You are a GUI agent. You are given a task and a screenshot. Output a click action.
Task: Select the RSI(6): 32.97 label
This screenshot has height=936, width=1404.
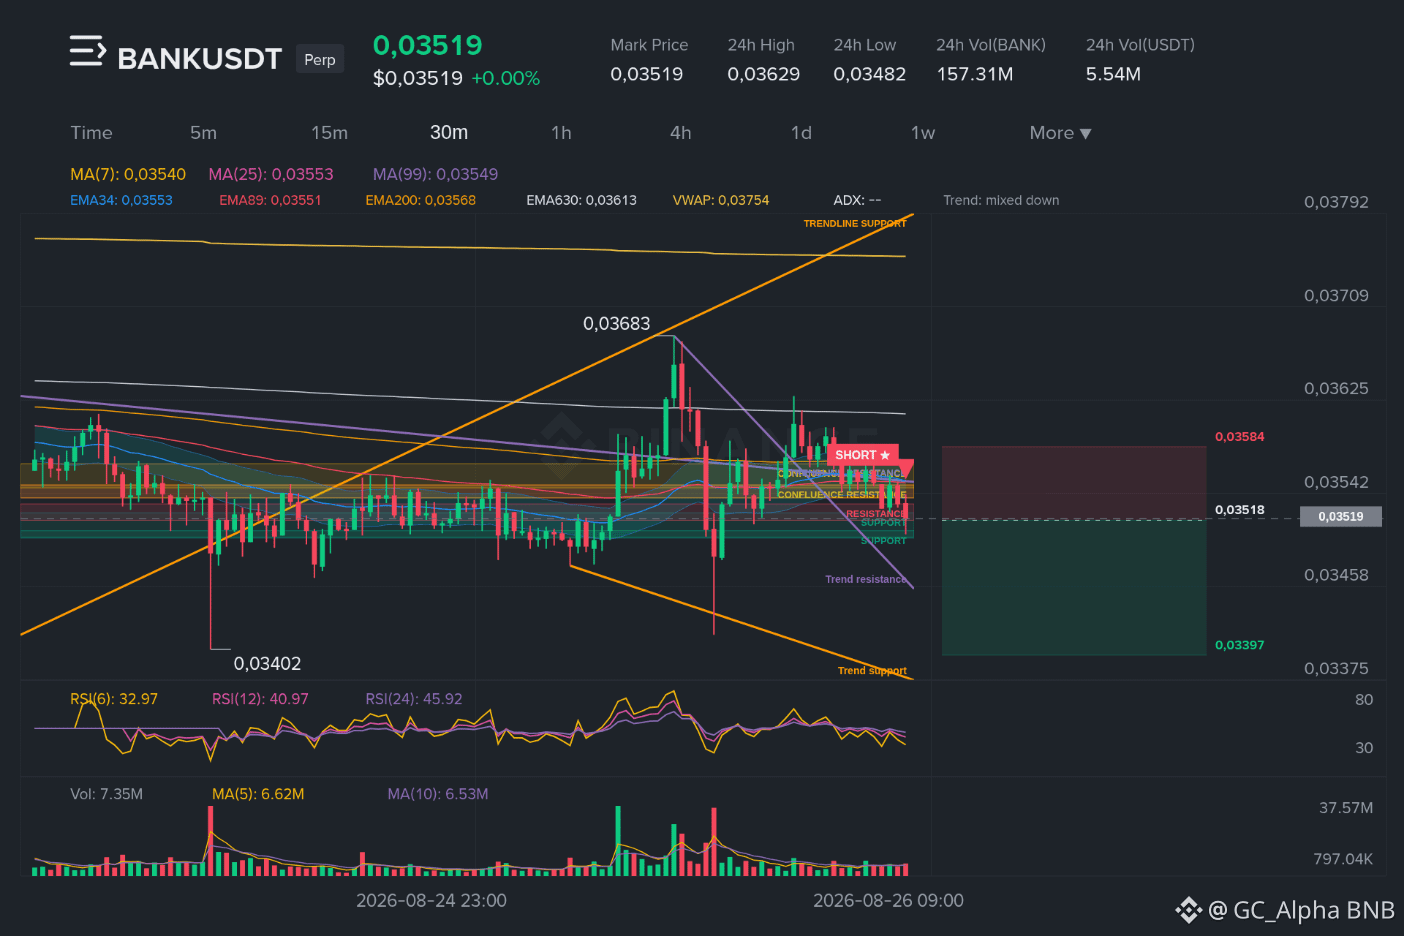click(114, 699)
